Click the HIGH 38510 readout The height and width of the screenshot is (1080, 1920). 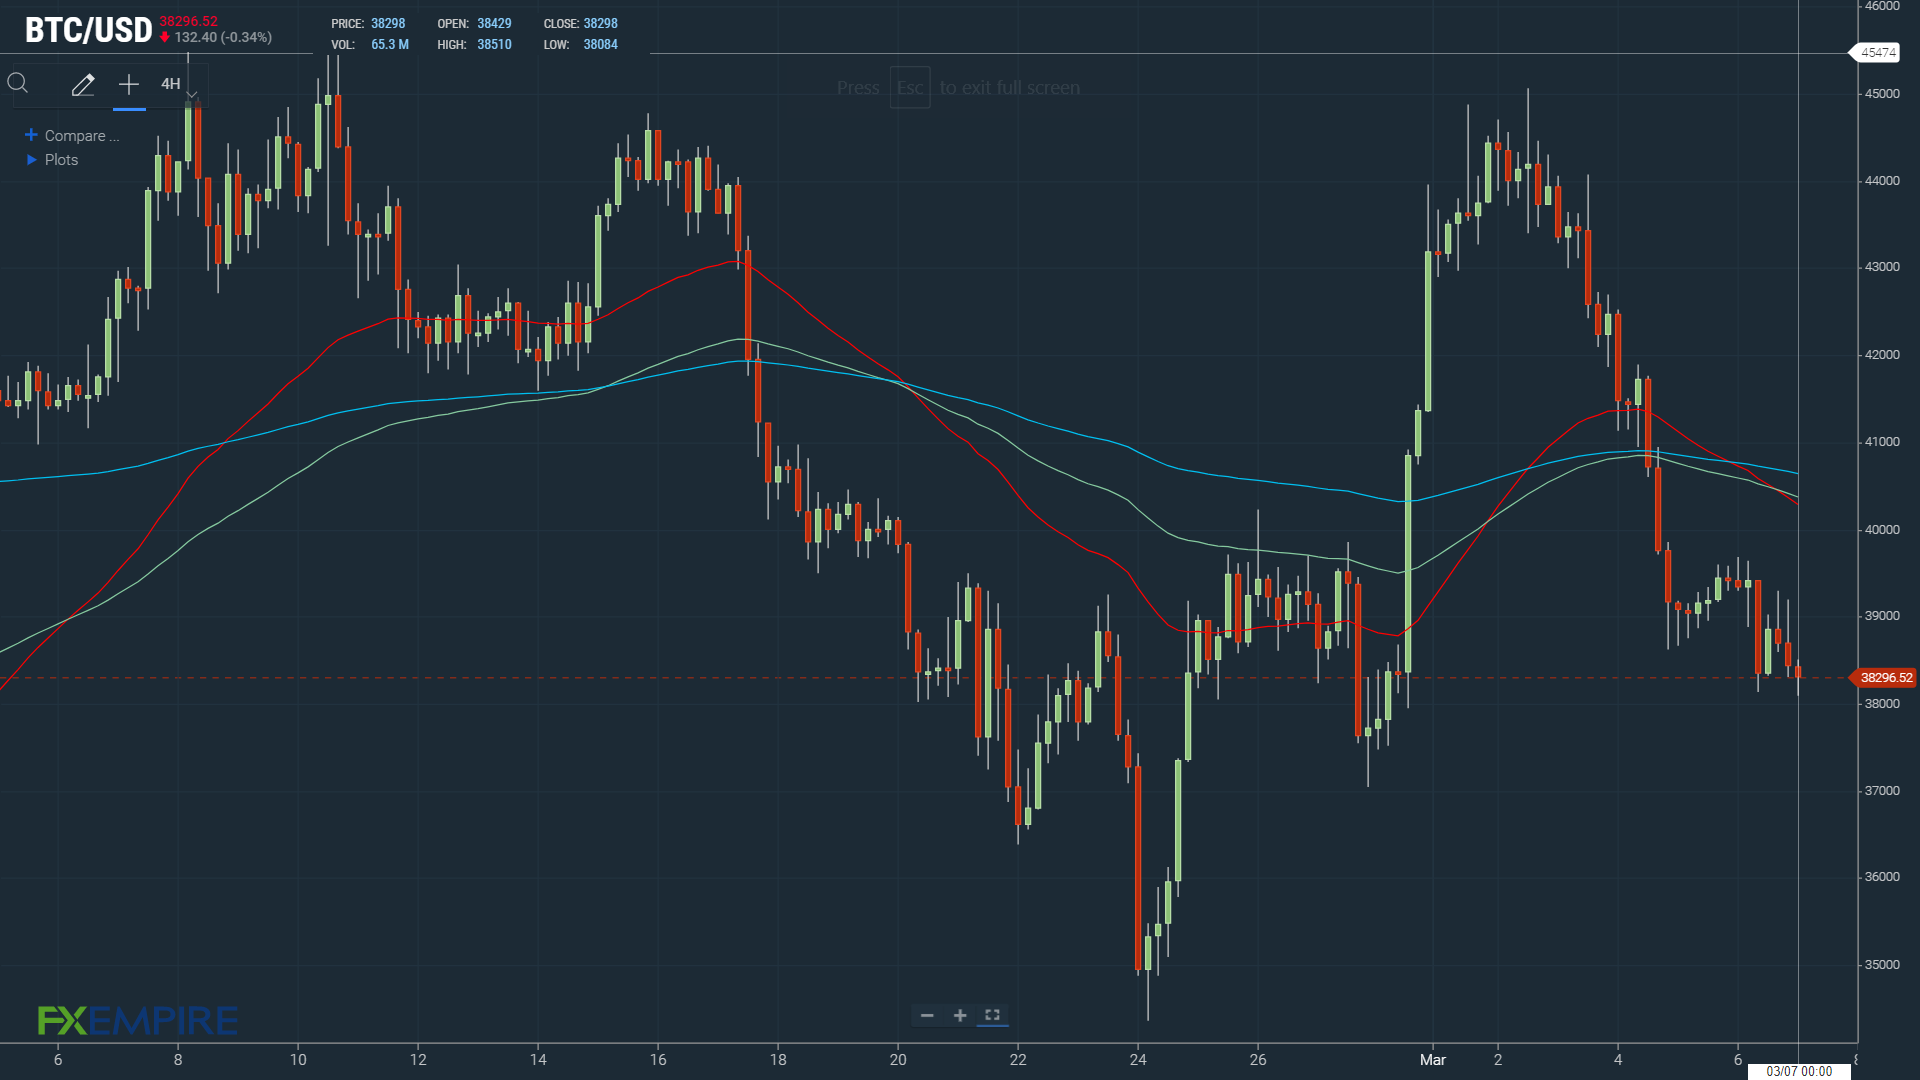click(474, 45)
